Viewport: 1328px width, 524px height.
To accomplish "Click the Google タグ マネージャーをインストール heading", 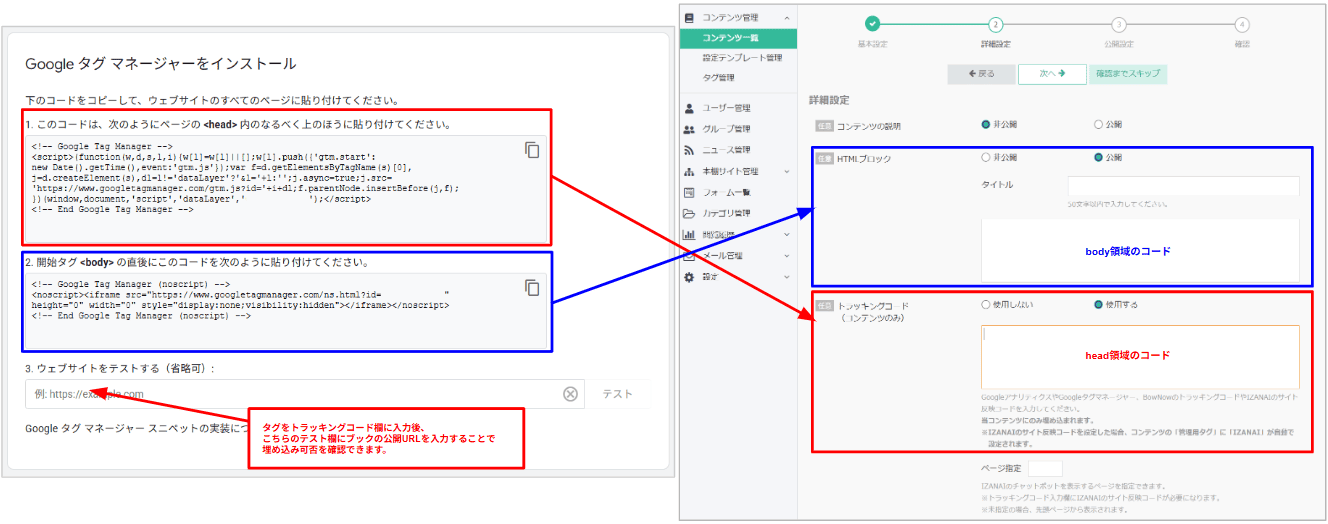I will coord(160,63).
